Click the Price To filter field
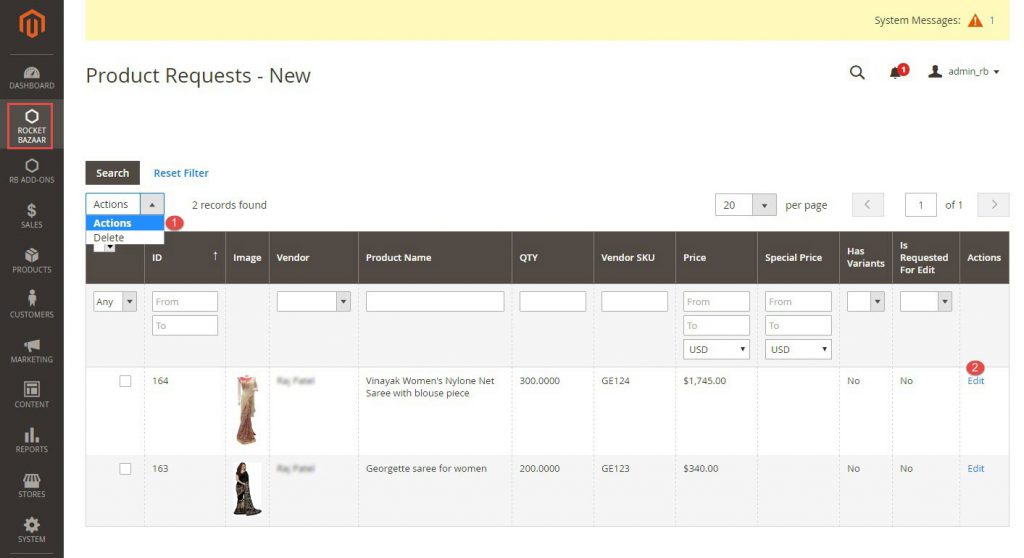Viewport: 1024px width, 558px height. (x=716, y=325)
